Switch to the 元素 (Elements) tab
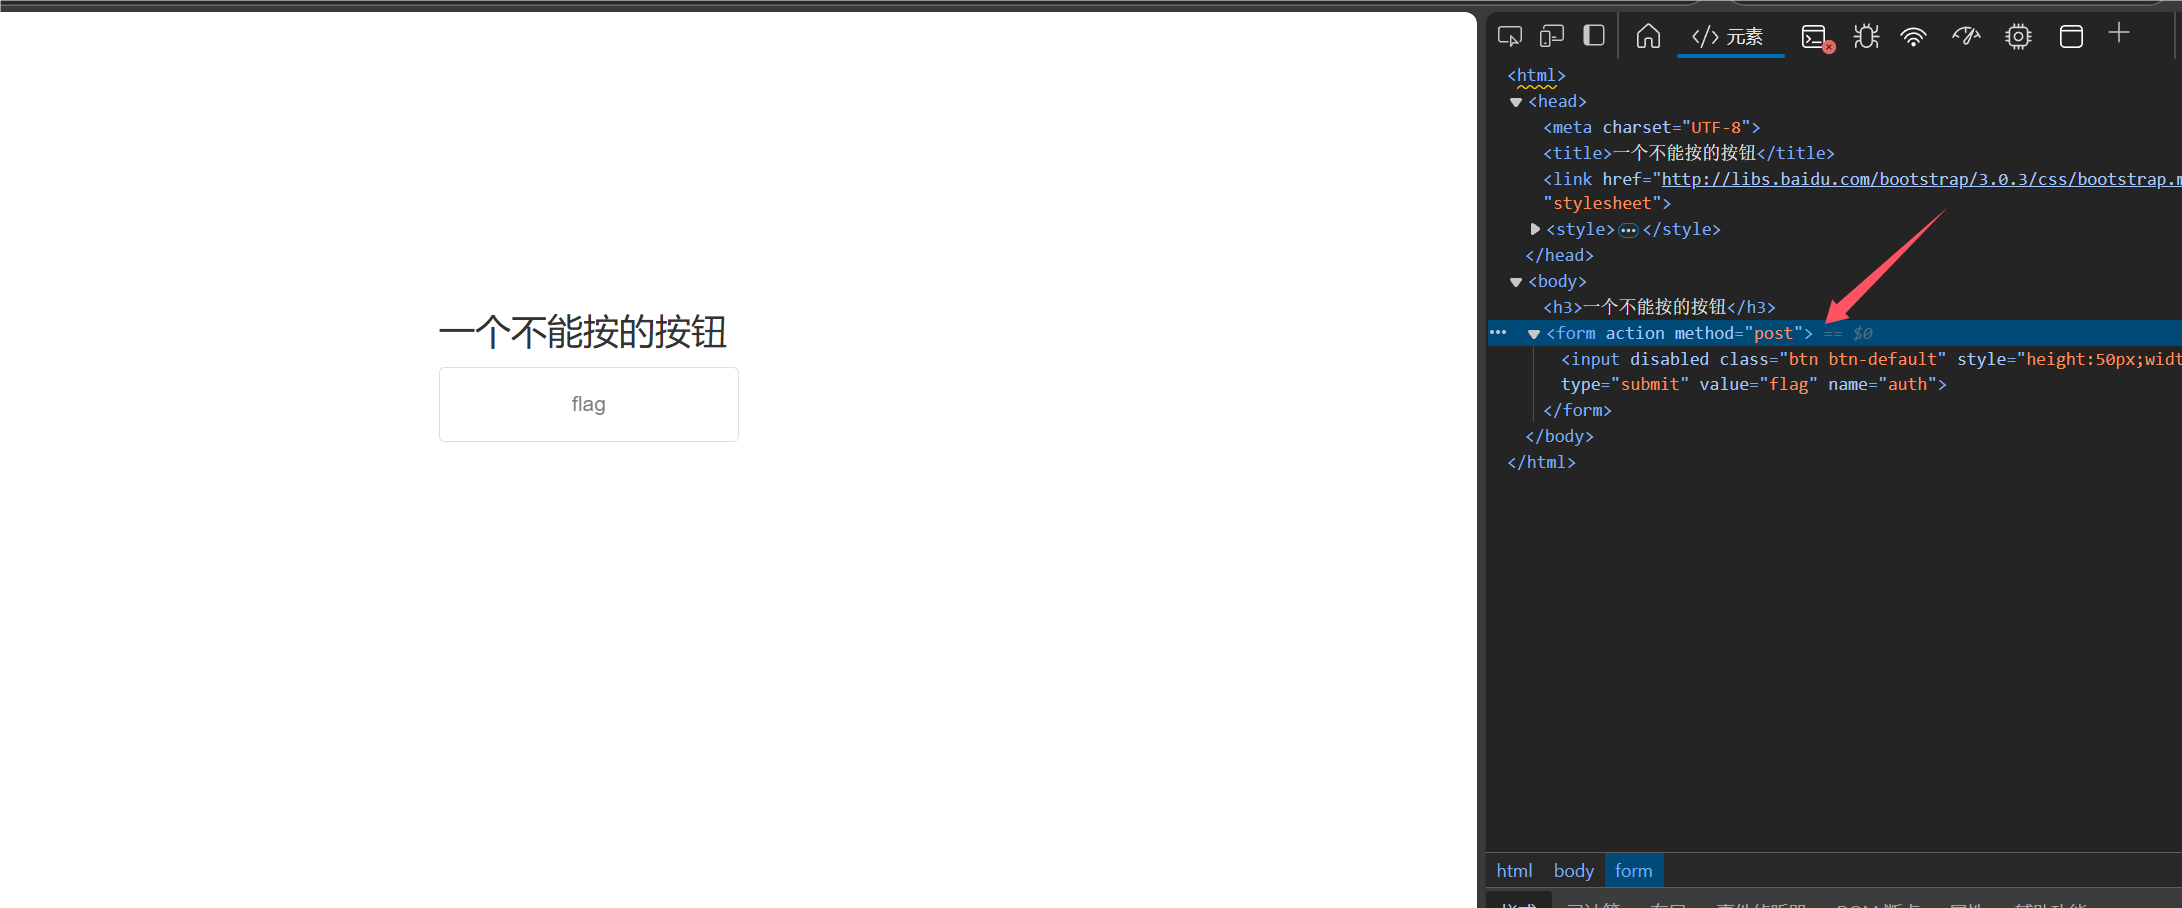The image size is (2182, 908). pyautogui.click(x=1729, y=37)
